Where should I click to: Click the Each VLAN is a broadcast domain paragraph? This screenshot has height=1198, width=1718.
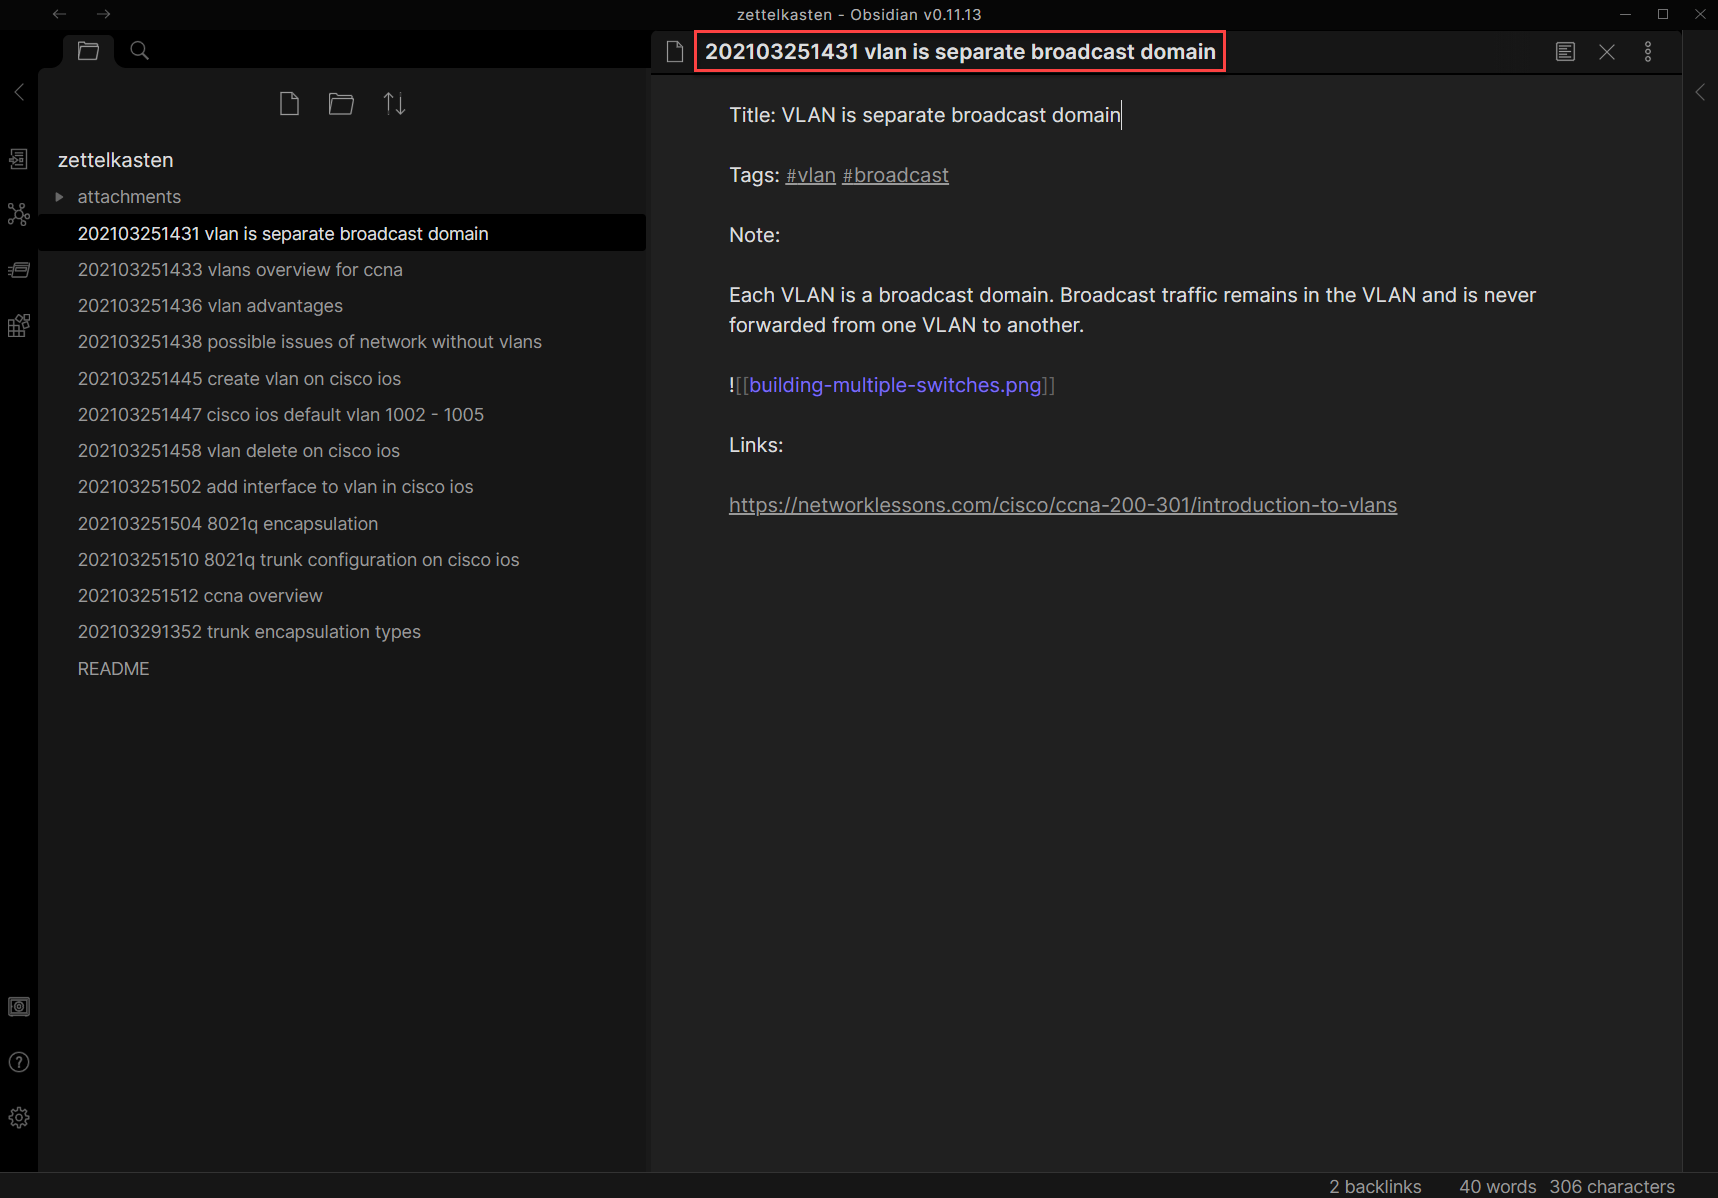pos(1132,310)
